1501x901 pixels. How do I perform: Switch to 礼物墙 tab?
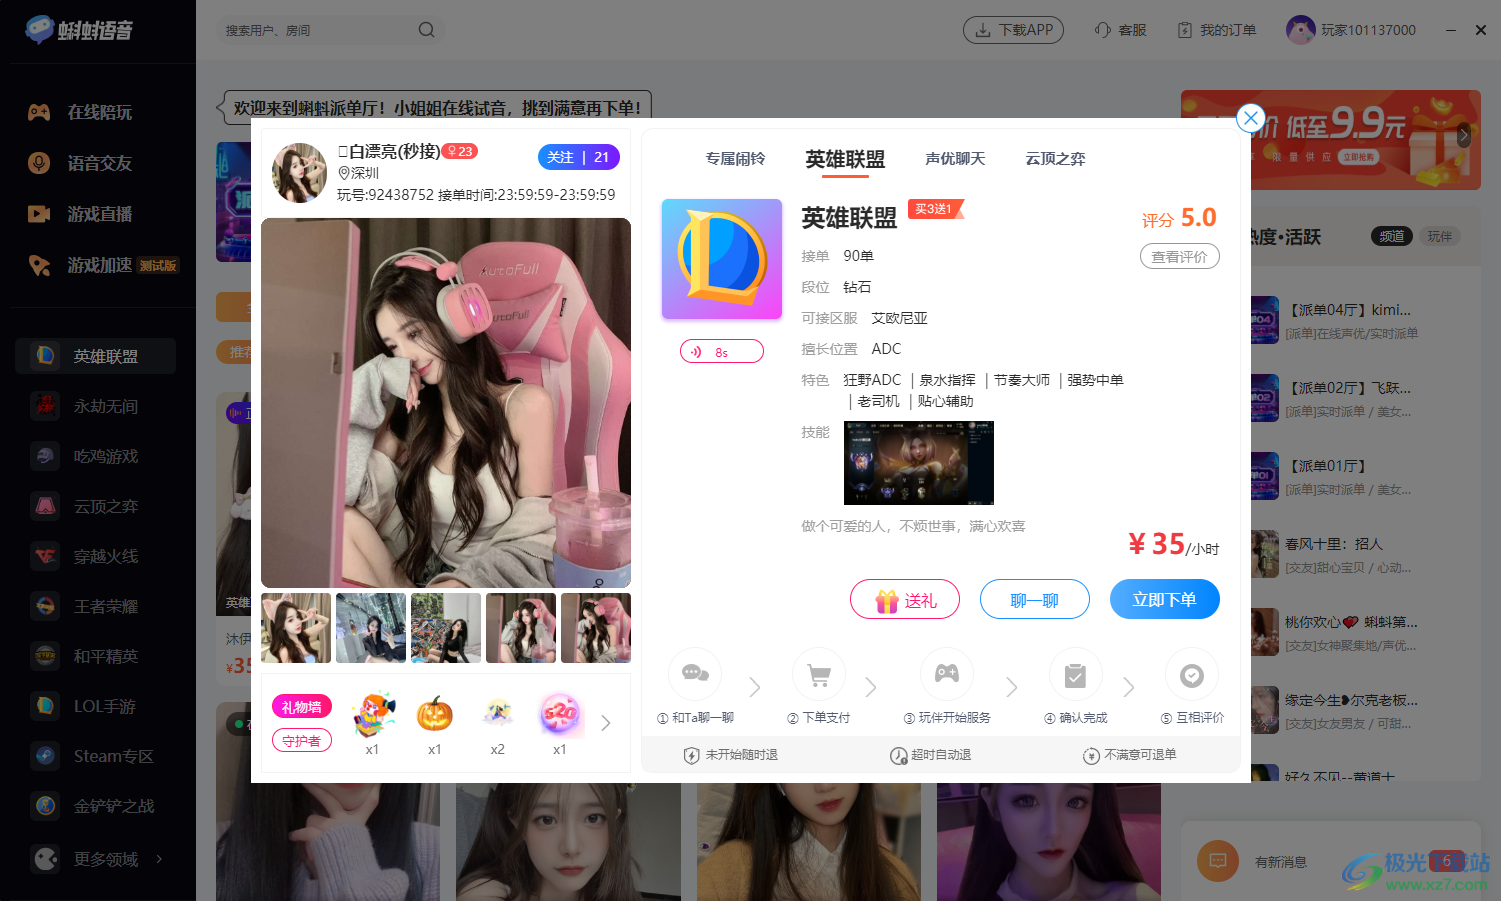301,707
